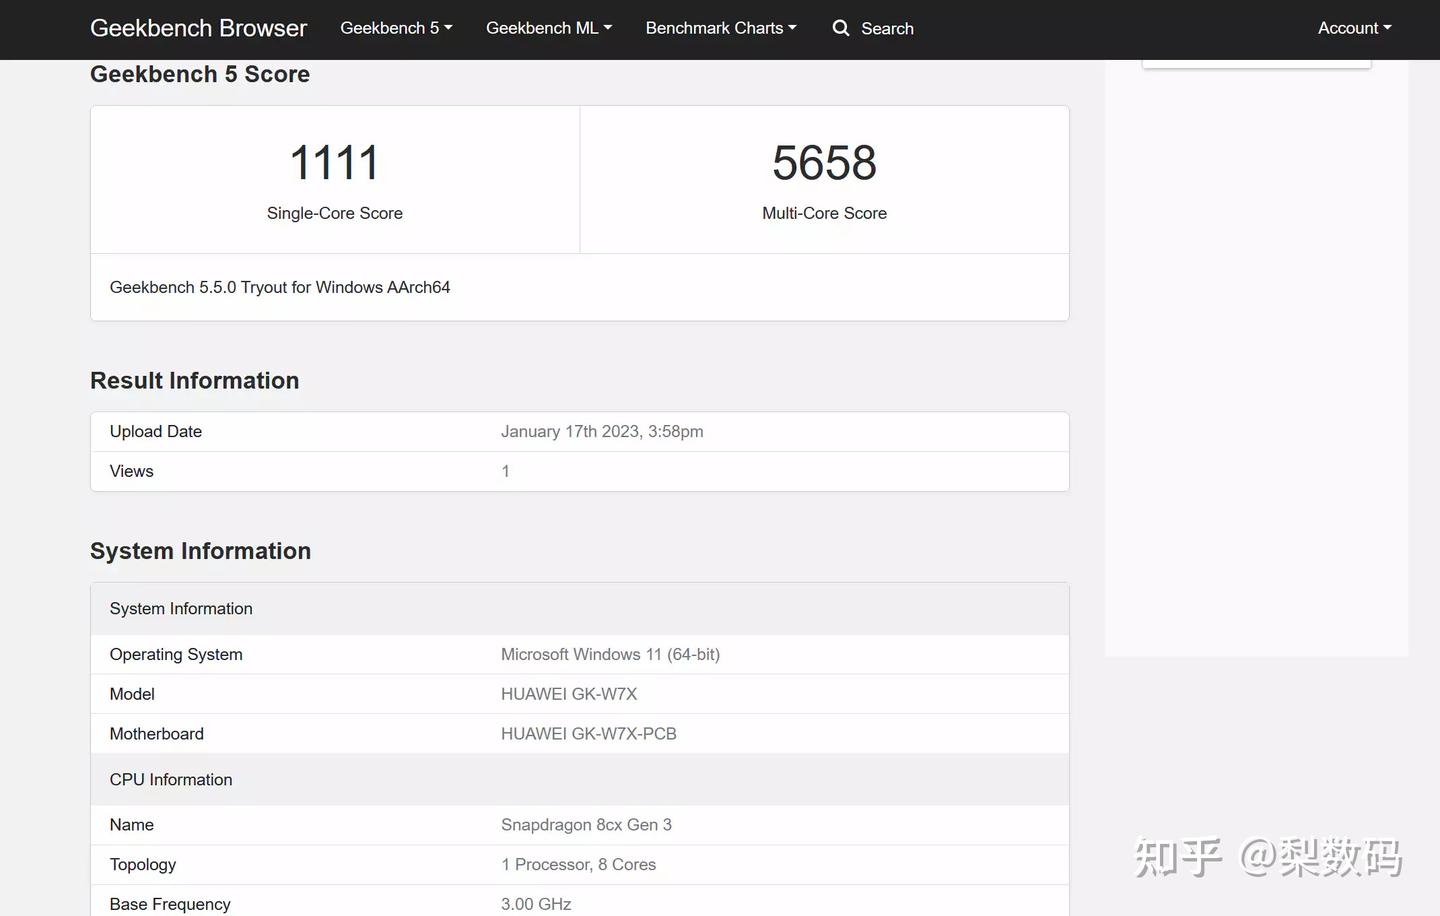The height and width of the screenshot is (916, 1440).
Task: Open the Geekbench ML dropdown
Action: (548, 28)
